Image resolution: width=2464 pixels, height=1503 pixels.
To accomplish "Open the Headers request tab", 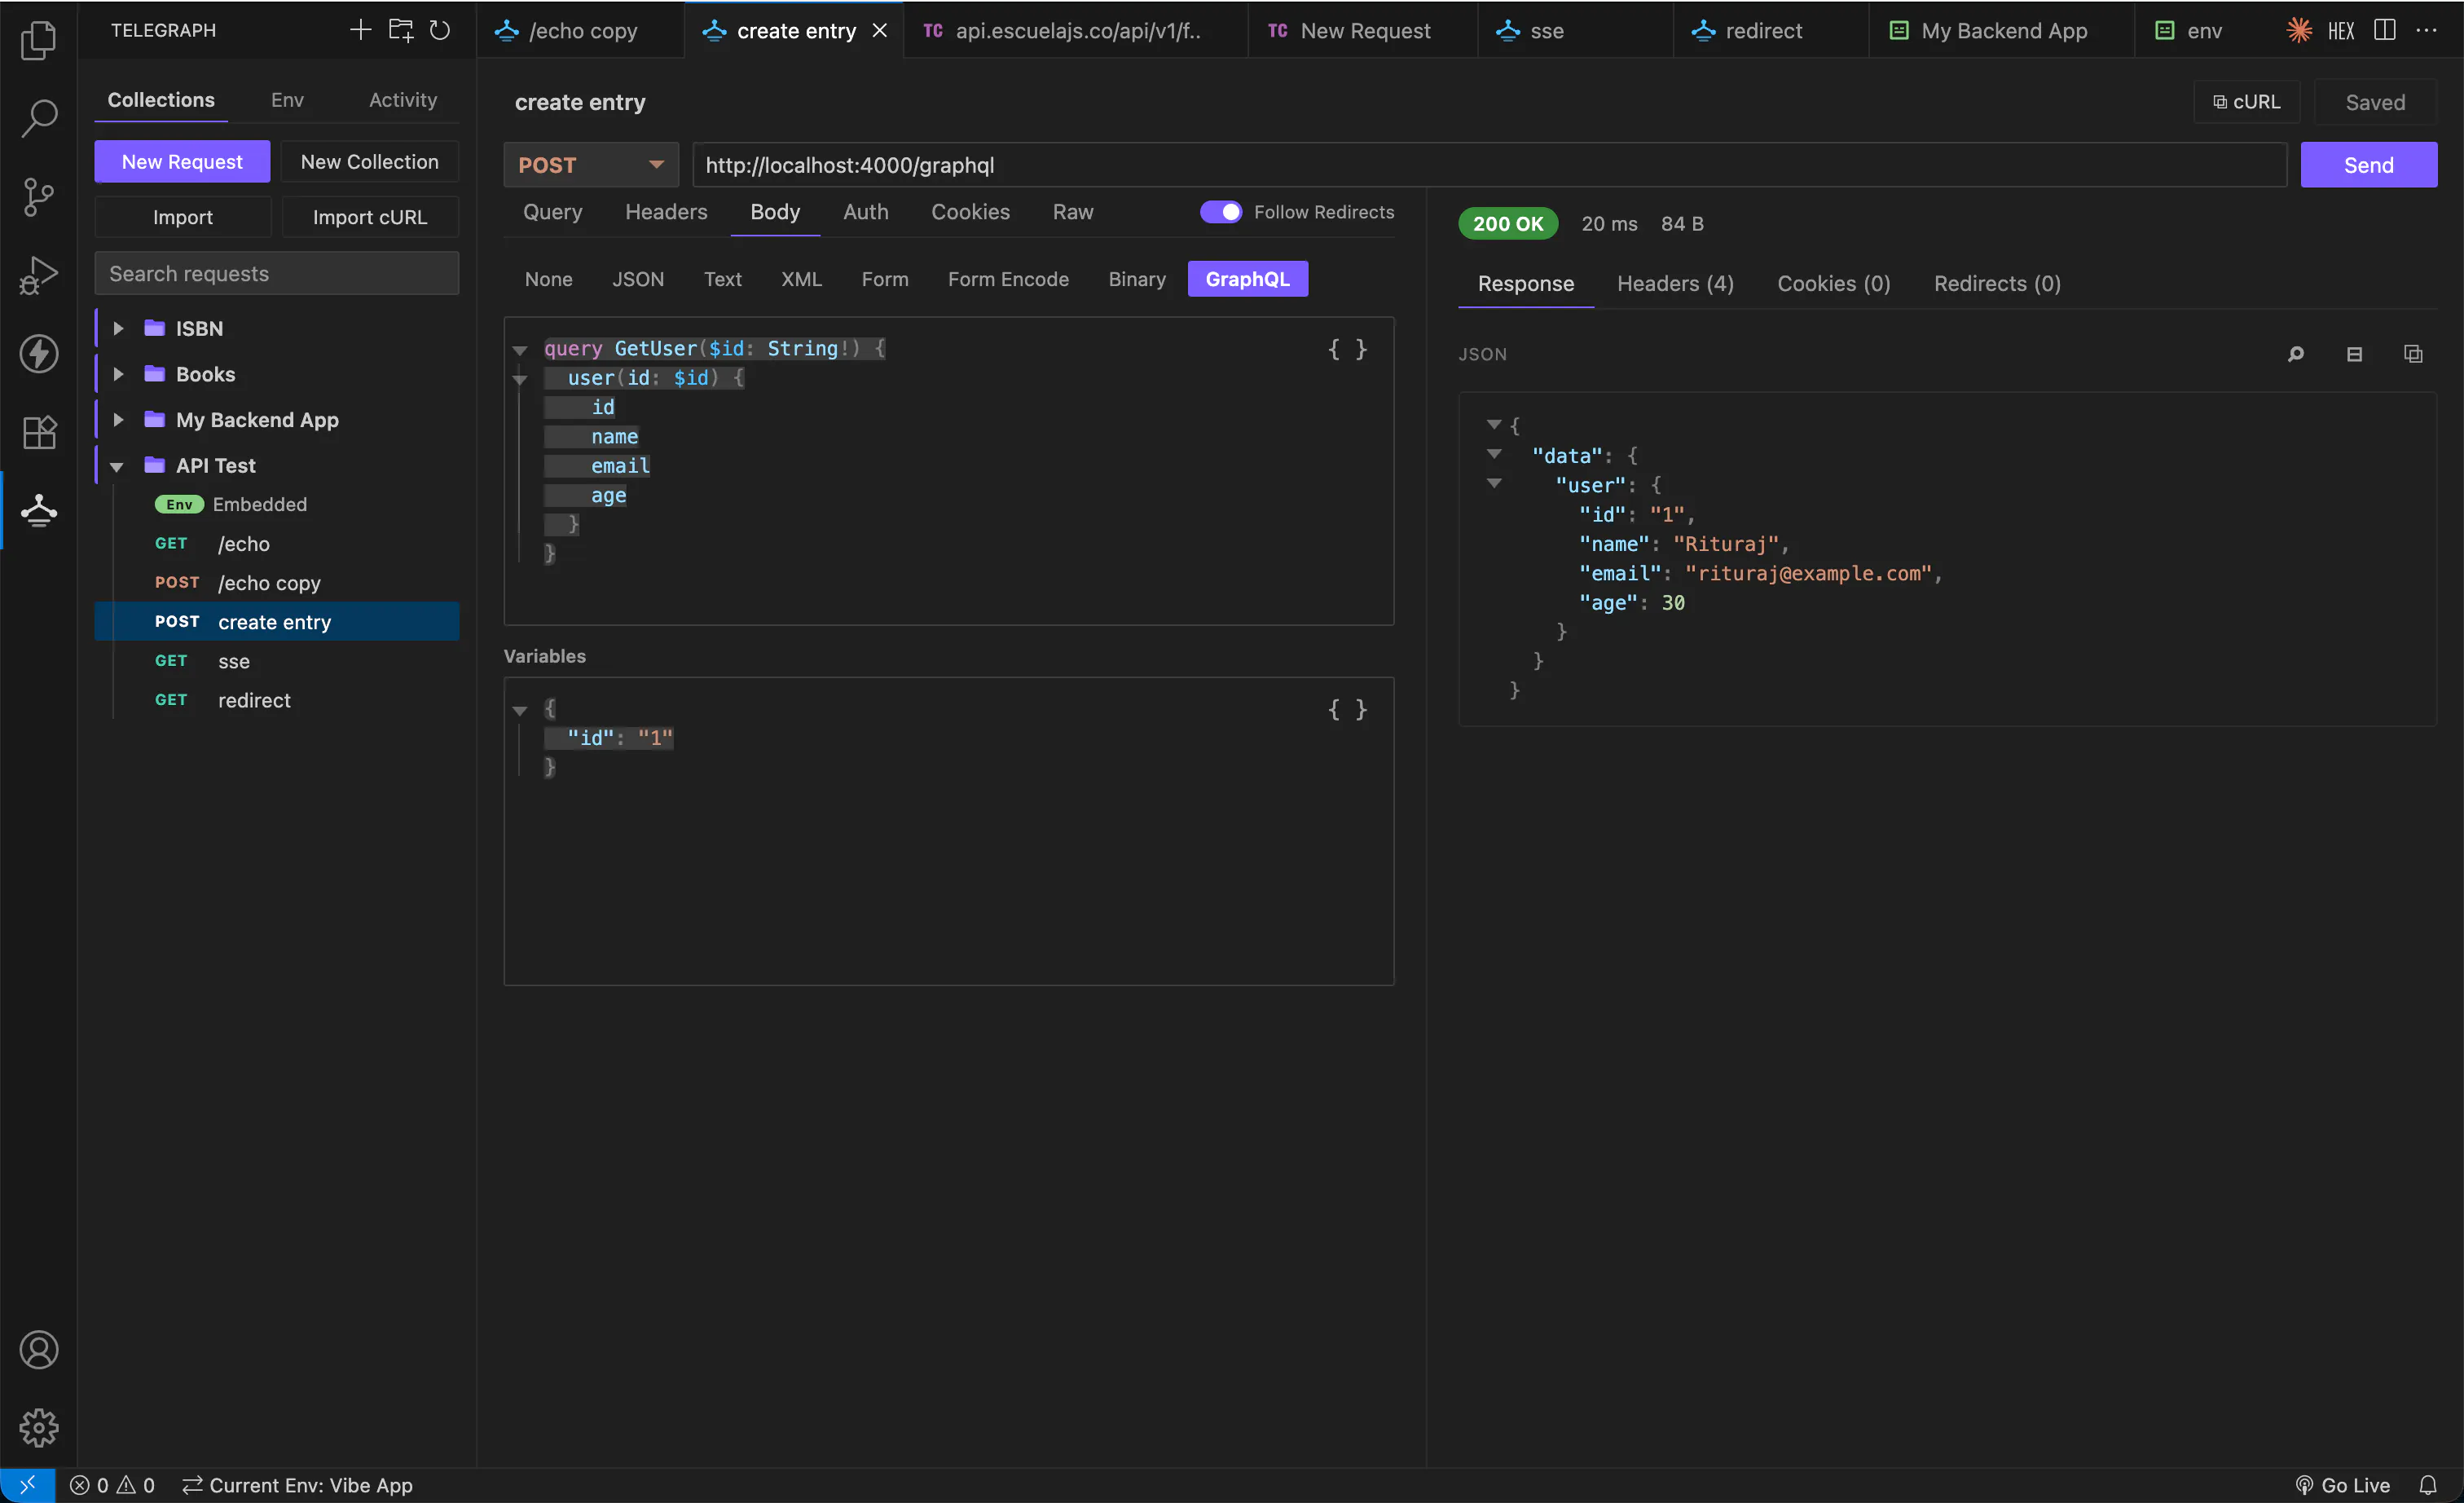I will pyautogui.click(x=666, y=212).
